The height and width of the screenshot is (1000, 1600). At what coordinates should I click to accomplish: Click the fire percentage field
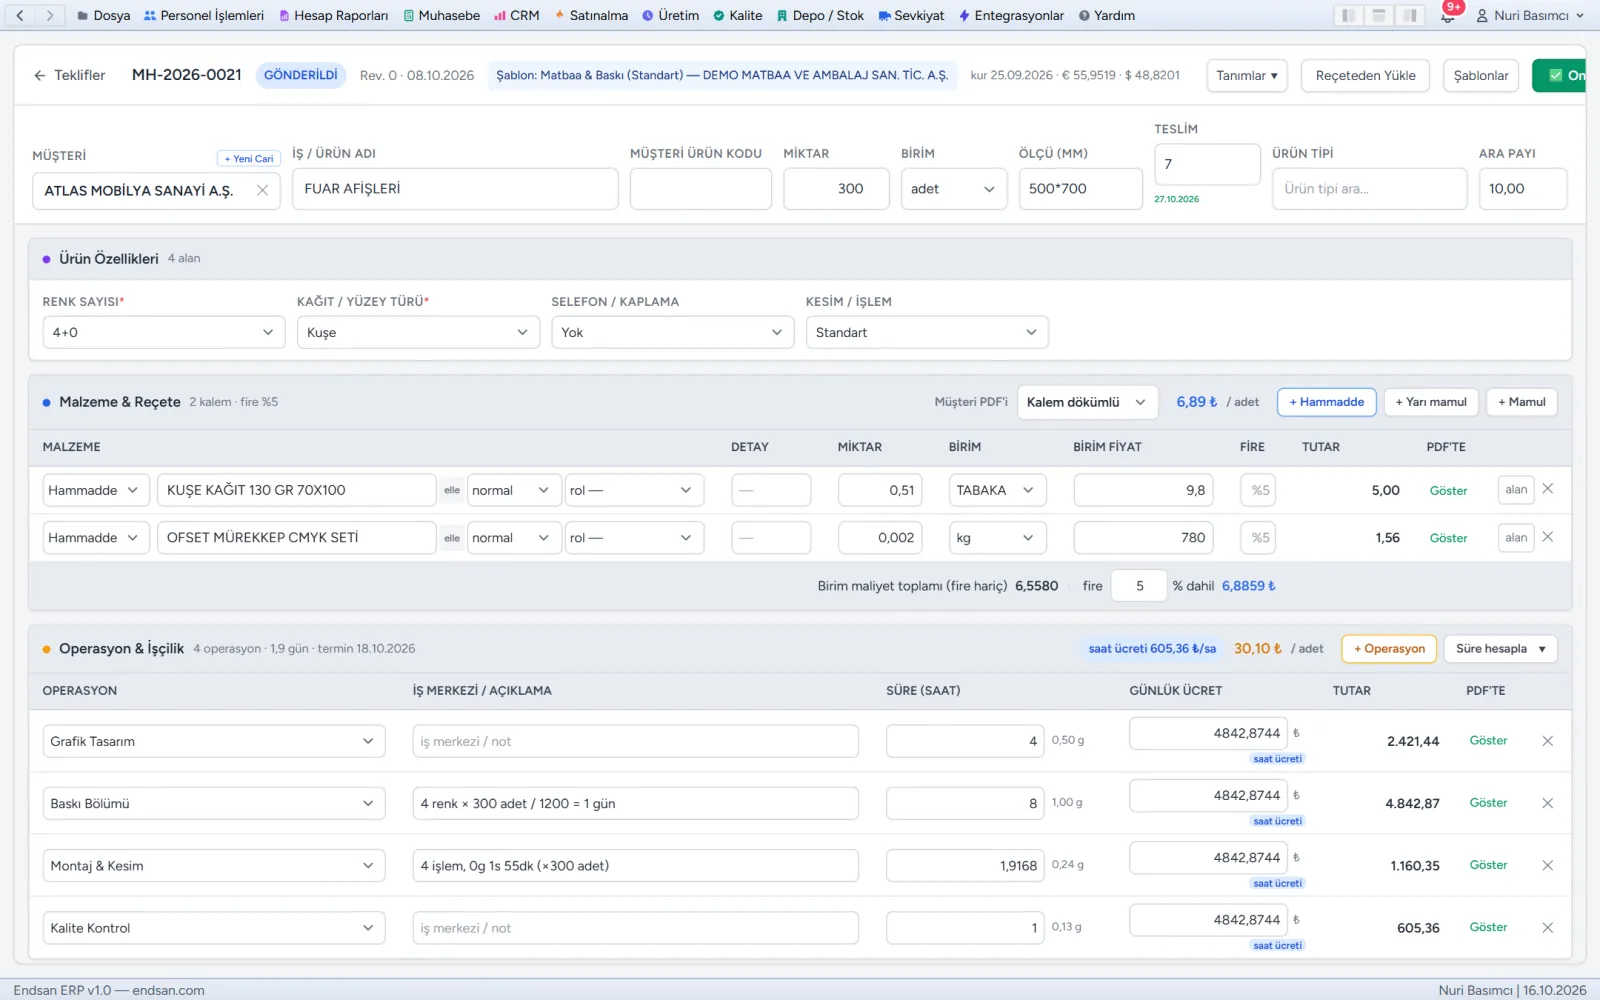[1139, 586]
